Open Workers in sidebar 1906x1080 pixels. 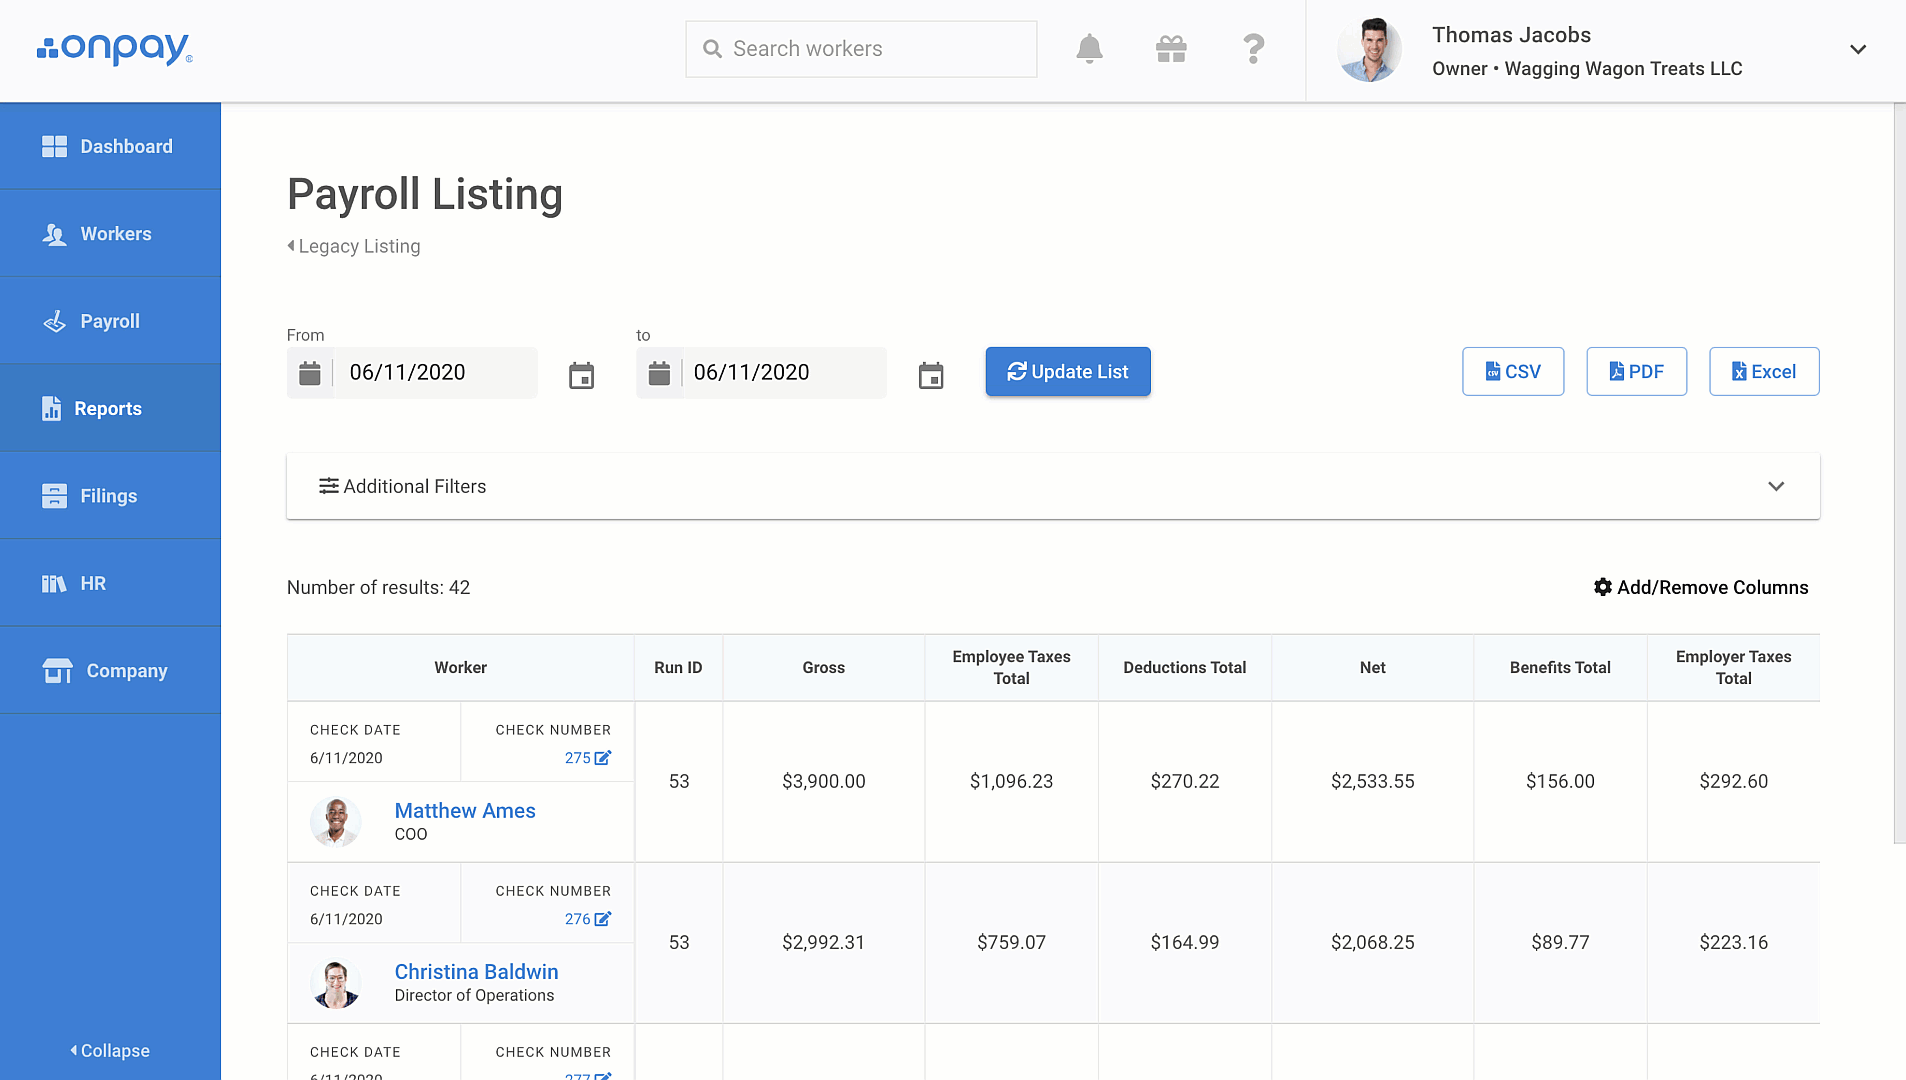click(110, 233)
